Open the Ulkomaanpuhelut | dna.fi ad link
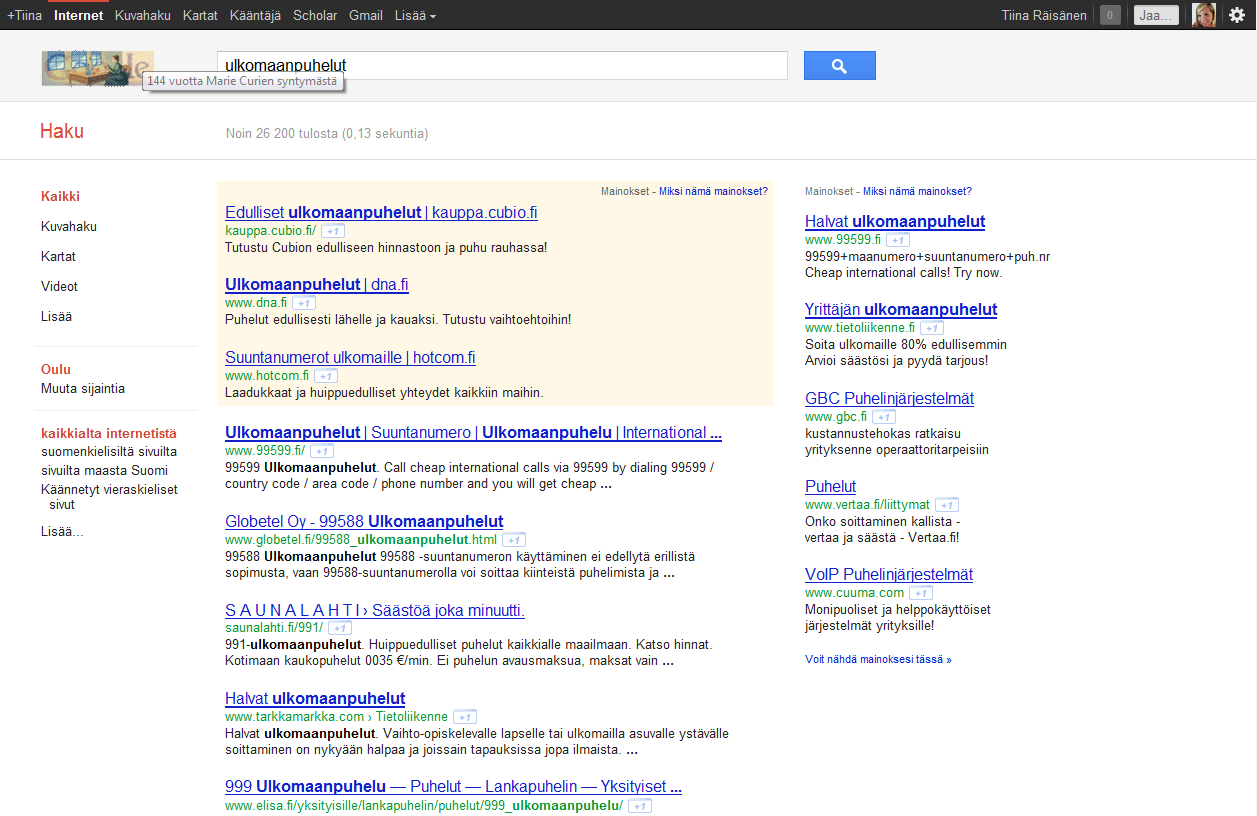1257x816 pixels. point(317,285)
